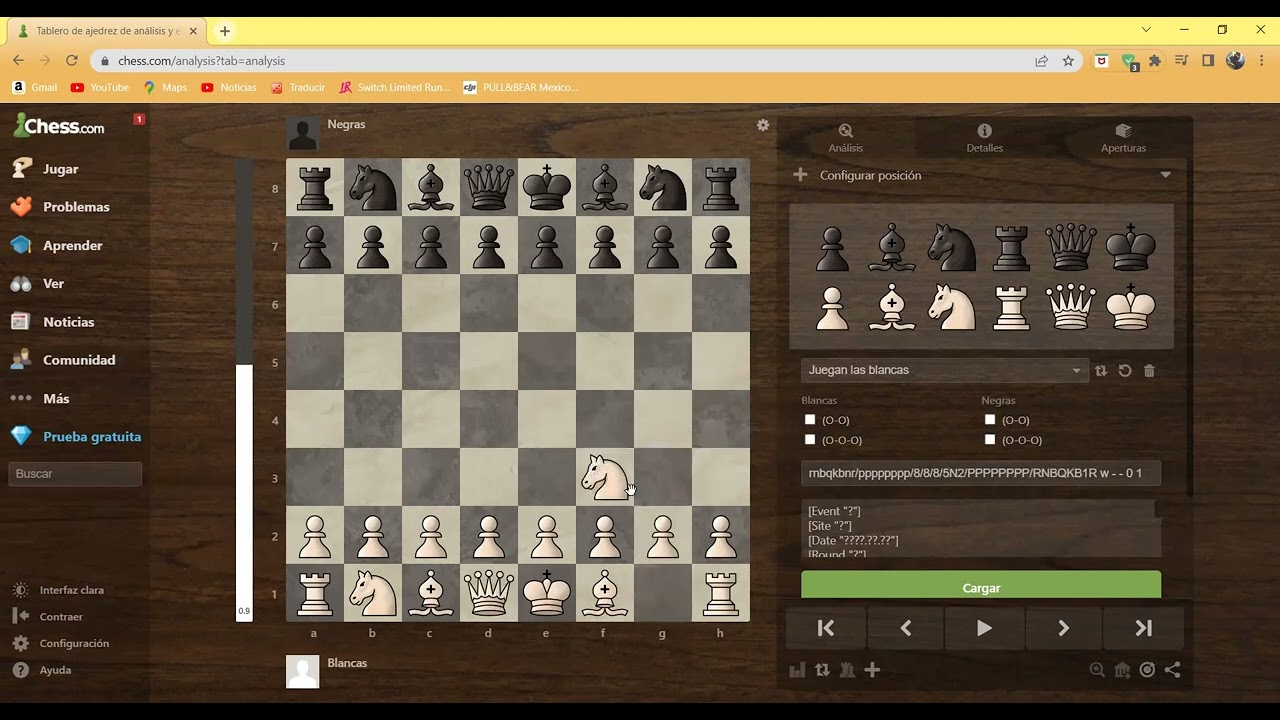Enable black queenside castling (O-O-O) checkbox
Viewport: 1280px width, 720px height.
(990, 440)
